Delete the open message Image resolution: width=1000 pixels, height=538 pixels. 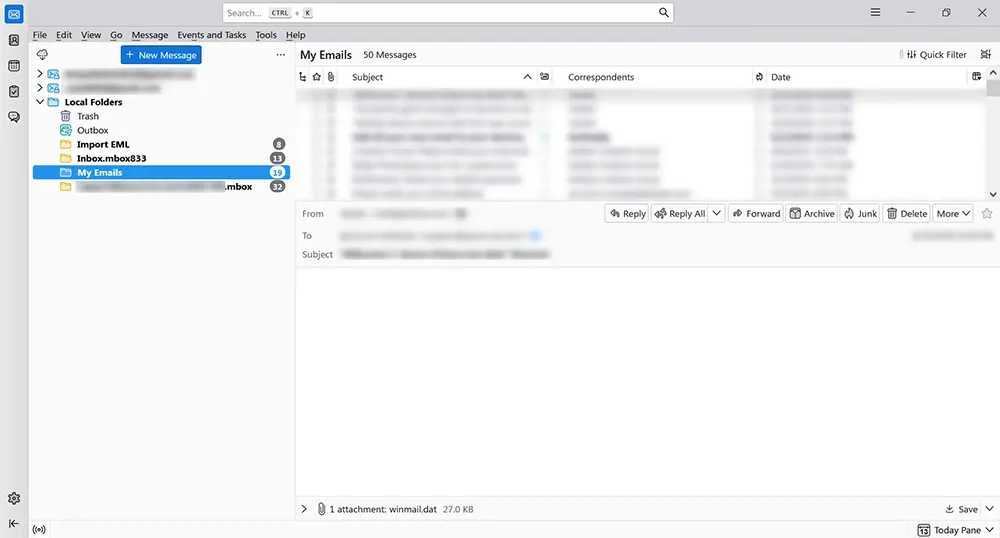907,214
